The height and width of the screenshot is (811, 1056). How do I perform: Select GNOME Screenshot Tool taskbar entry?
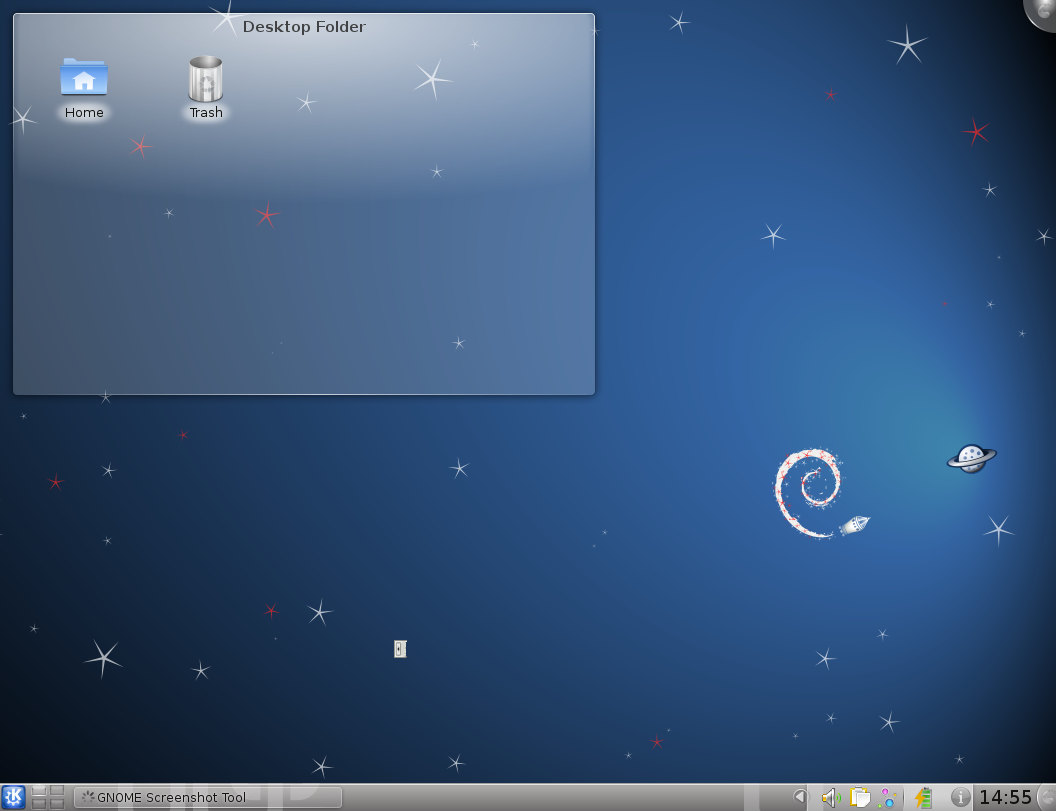(208, 797)
